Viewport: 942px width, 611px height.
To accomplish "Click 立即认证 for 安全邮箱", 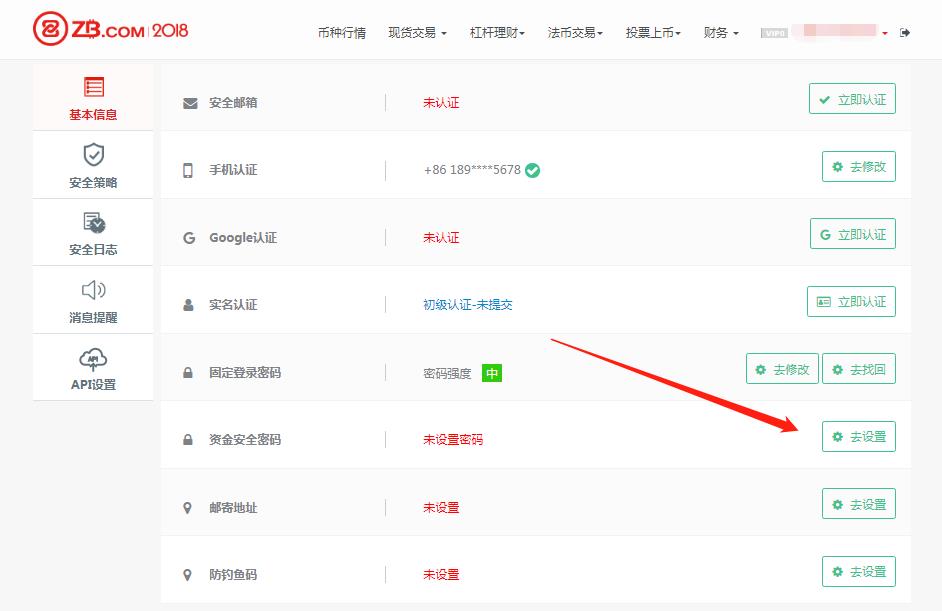I will tap(852, 100).
